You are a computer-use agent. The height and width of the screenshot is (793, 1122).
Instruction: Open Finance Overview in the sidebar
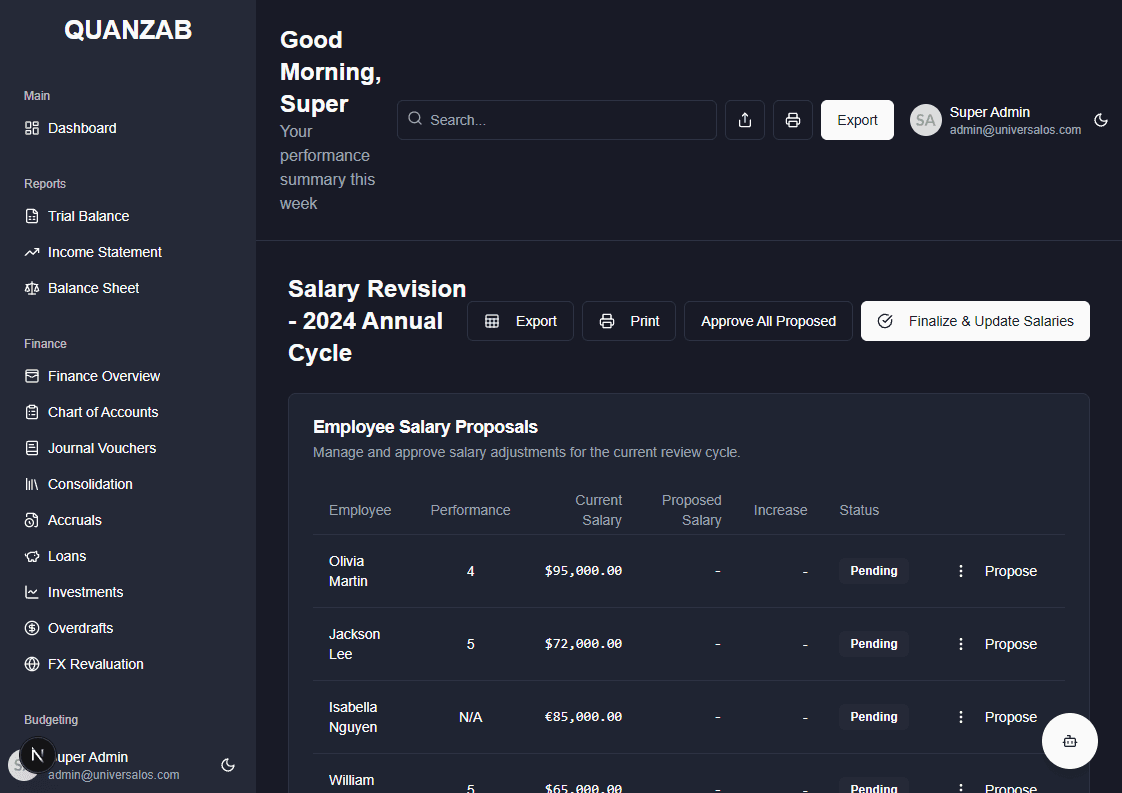pyautogui.click(x=104, y=376)
